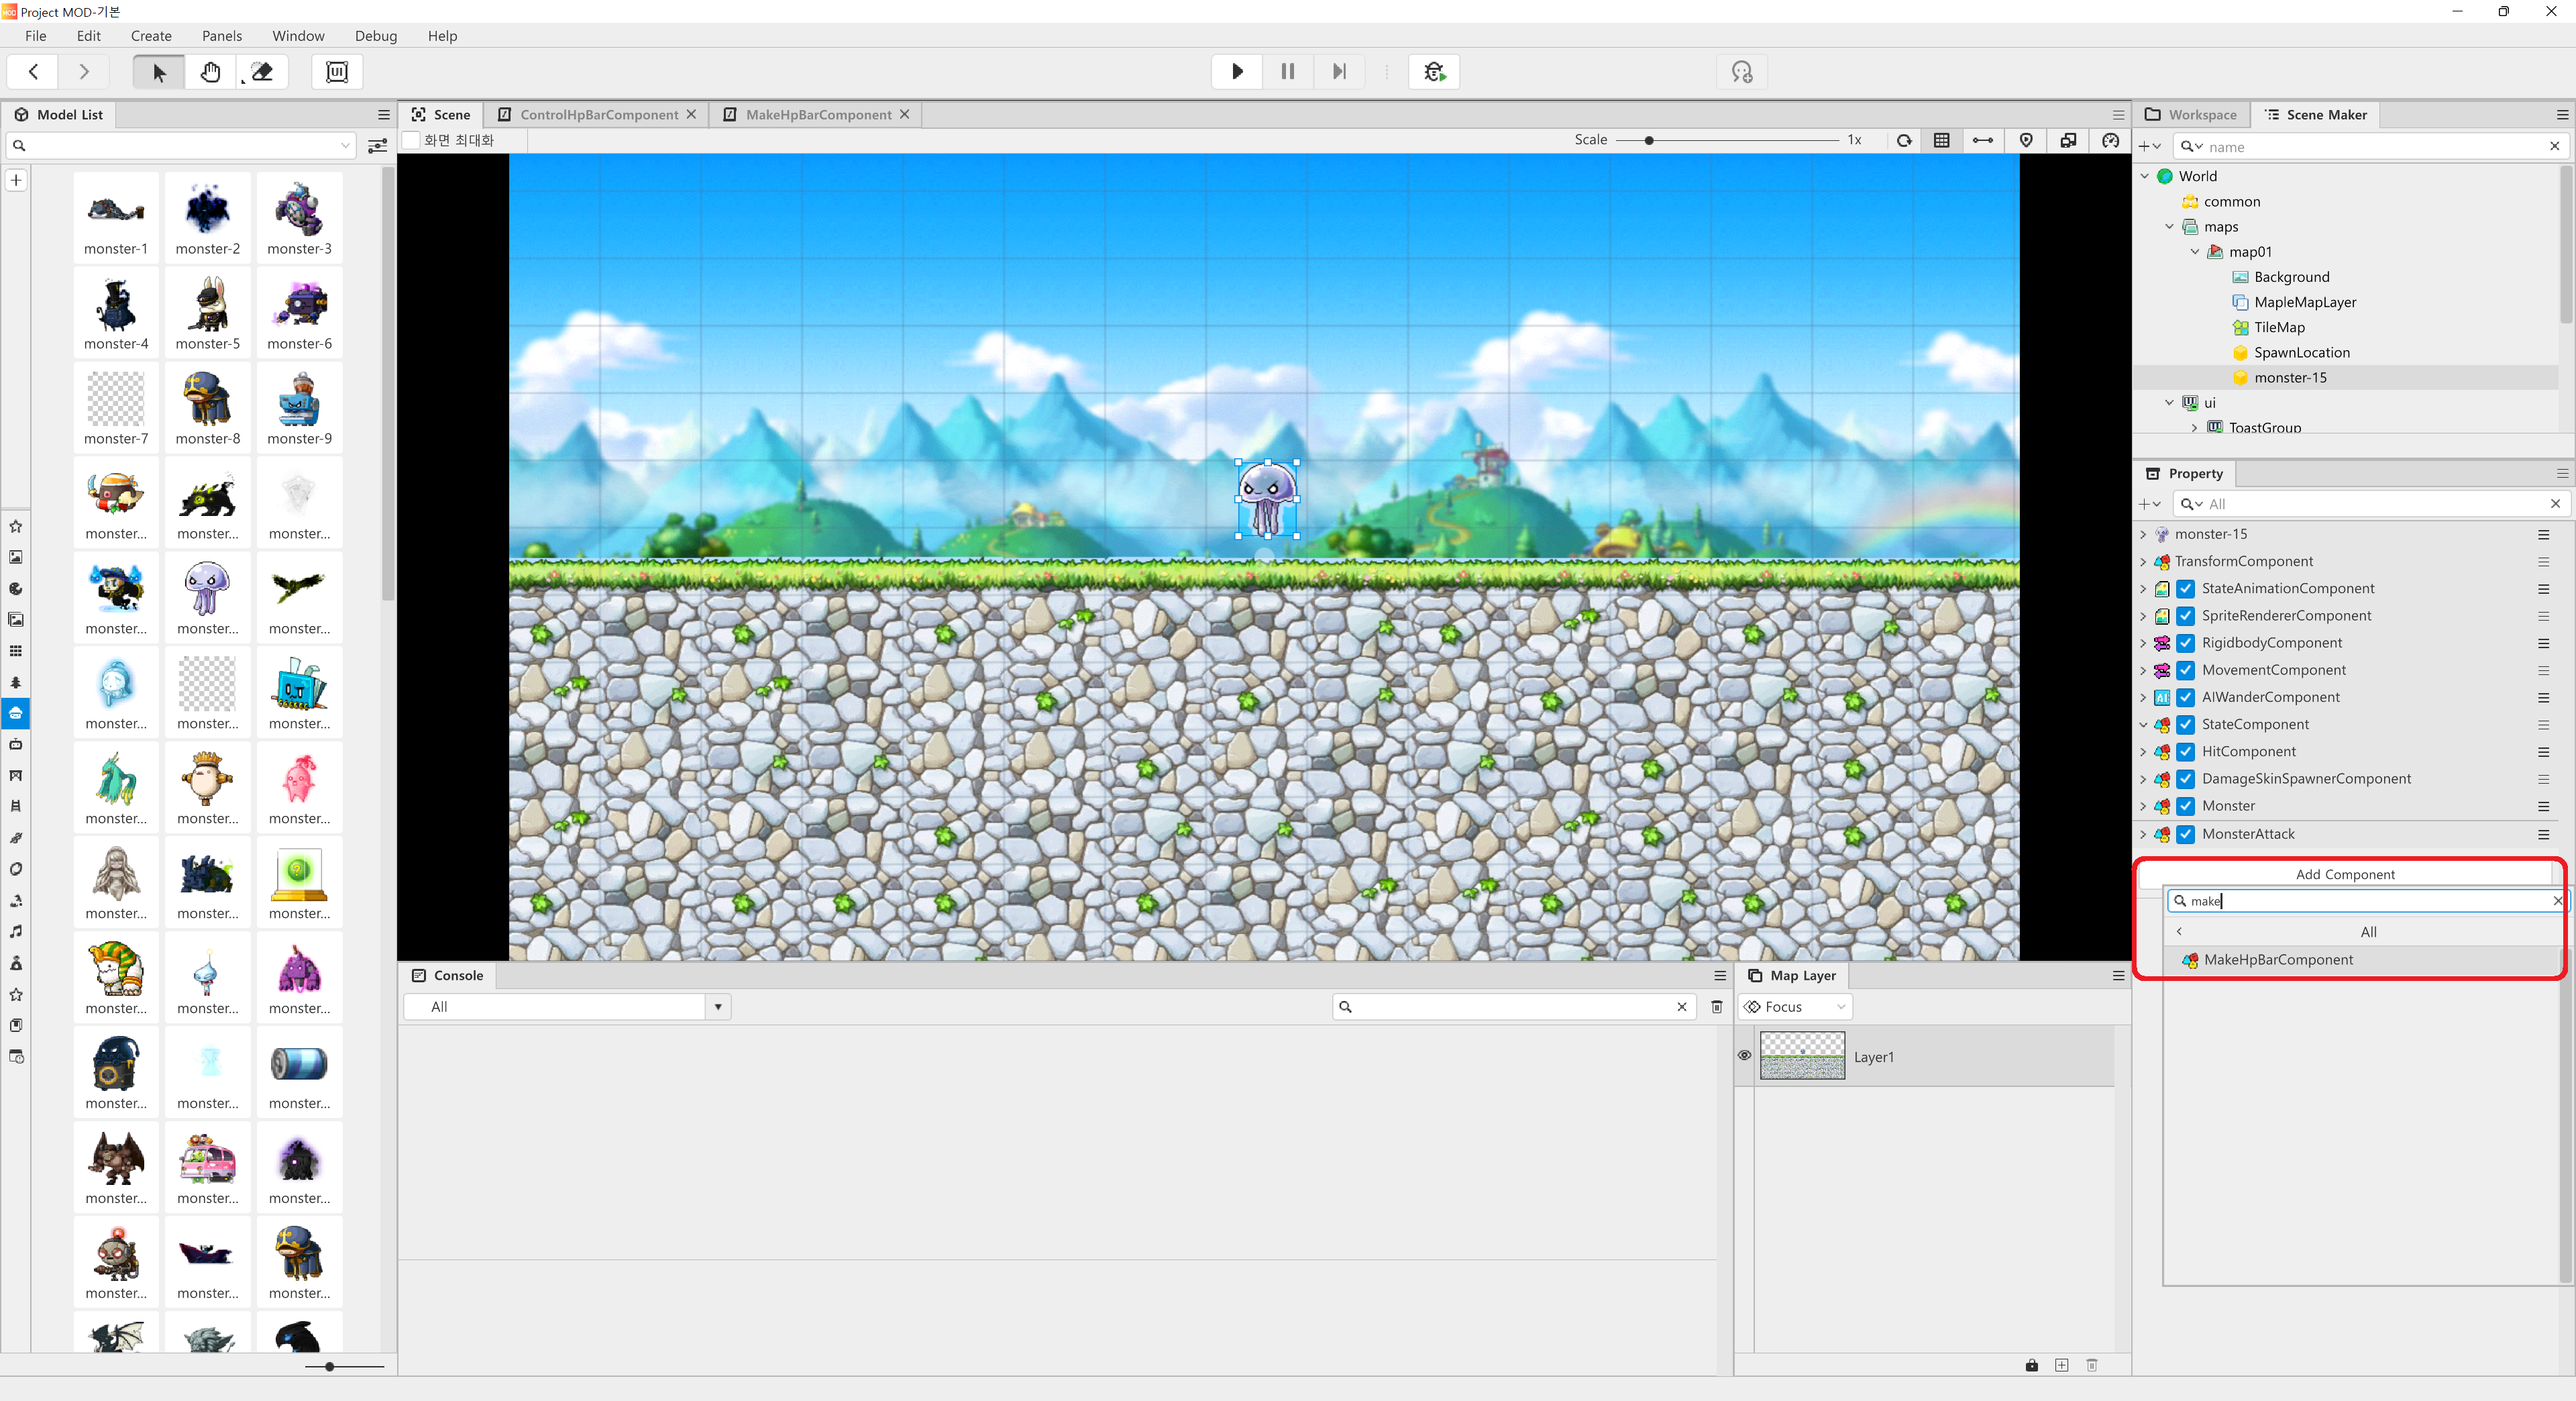2576x1401 pixels.
Task: Open Model List panel hamburger menu
Action: [x=384, y=115]
